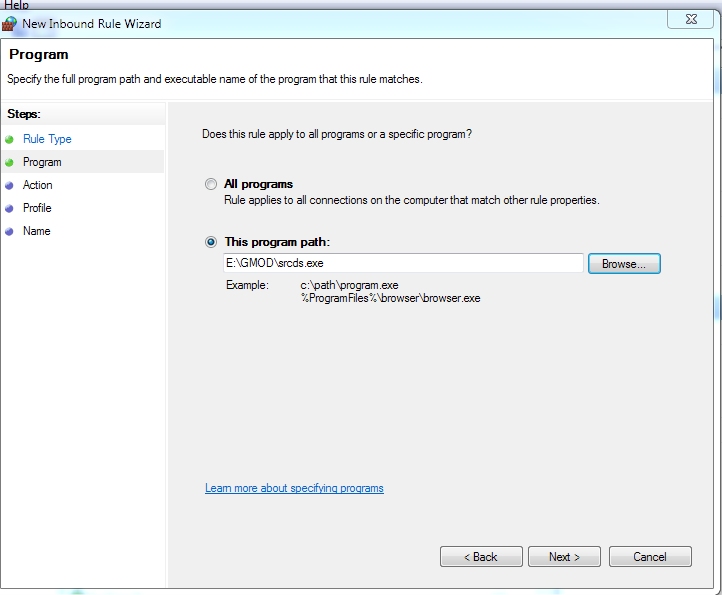
Task: Click Browse to choose a program
Action: [x=624, y=264]
